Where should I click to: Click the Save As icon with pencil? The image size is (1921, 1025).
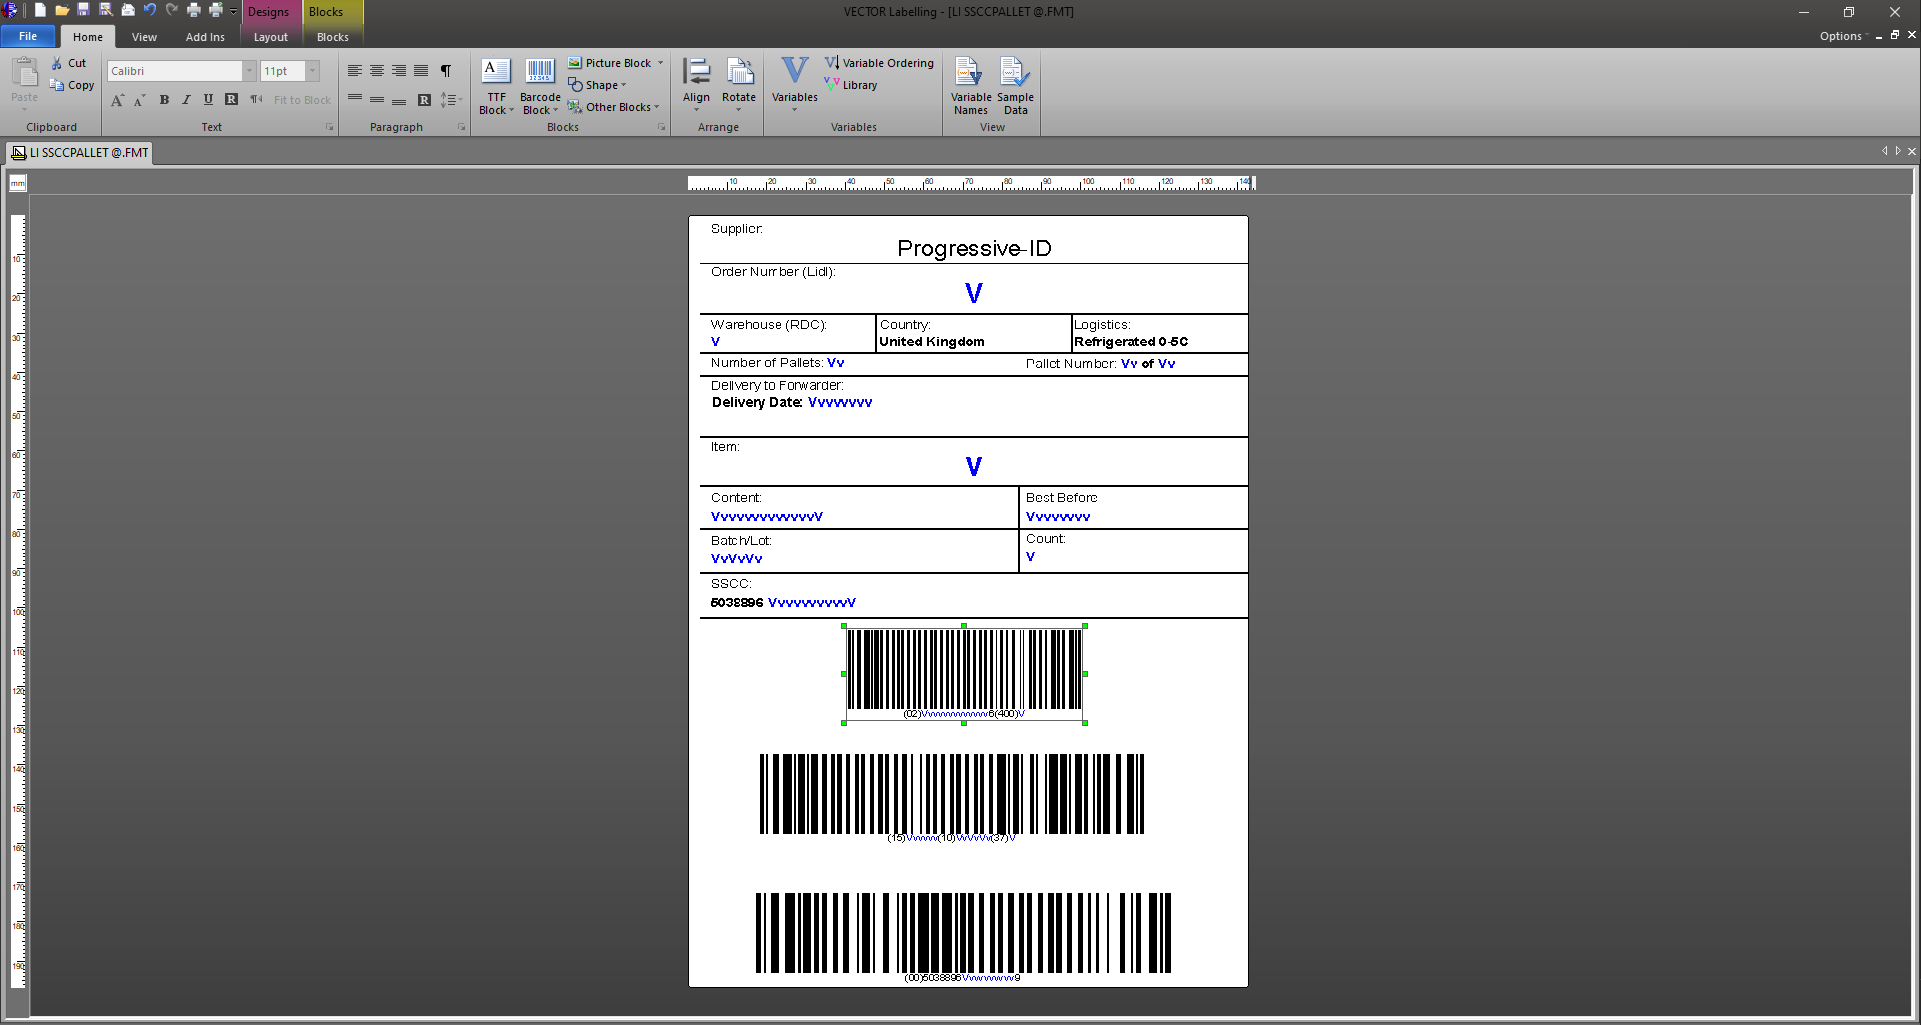(106, 11)
